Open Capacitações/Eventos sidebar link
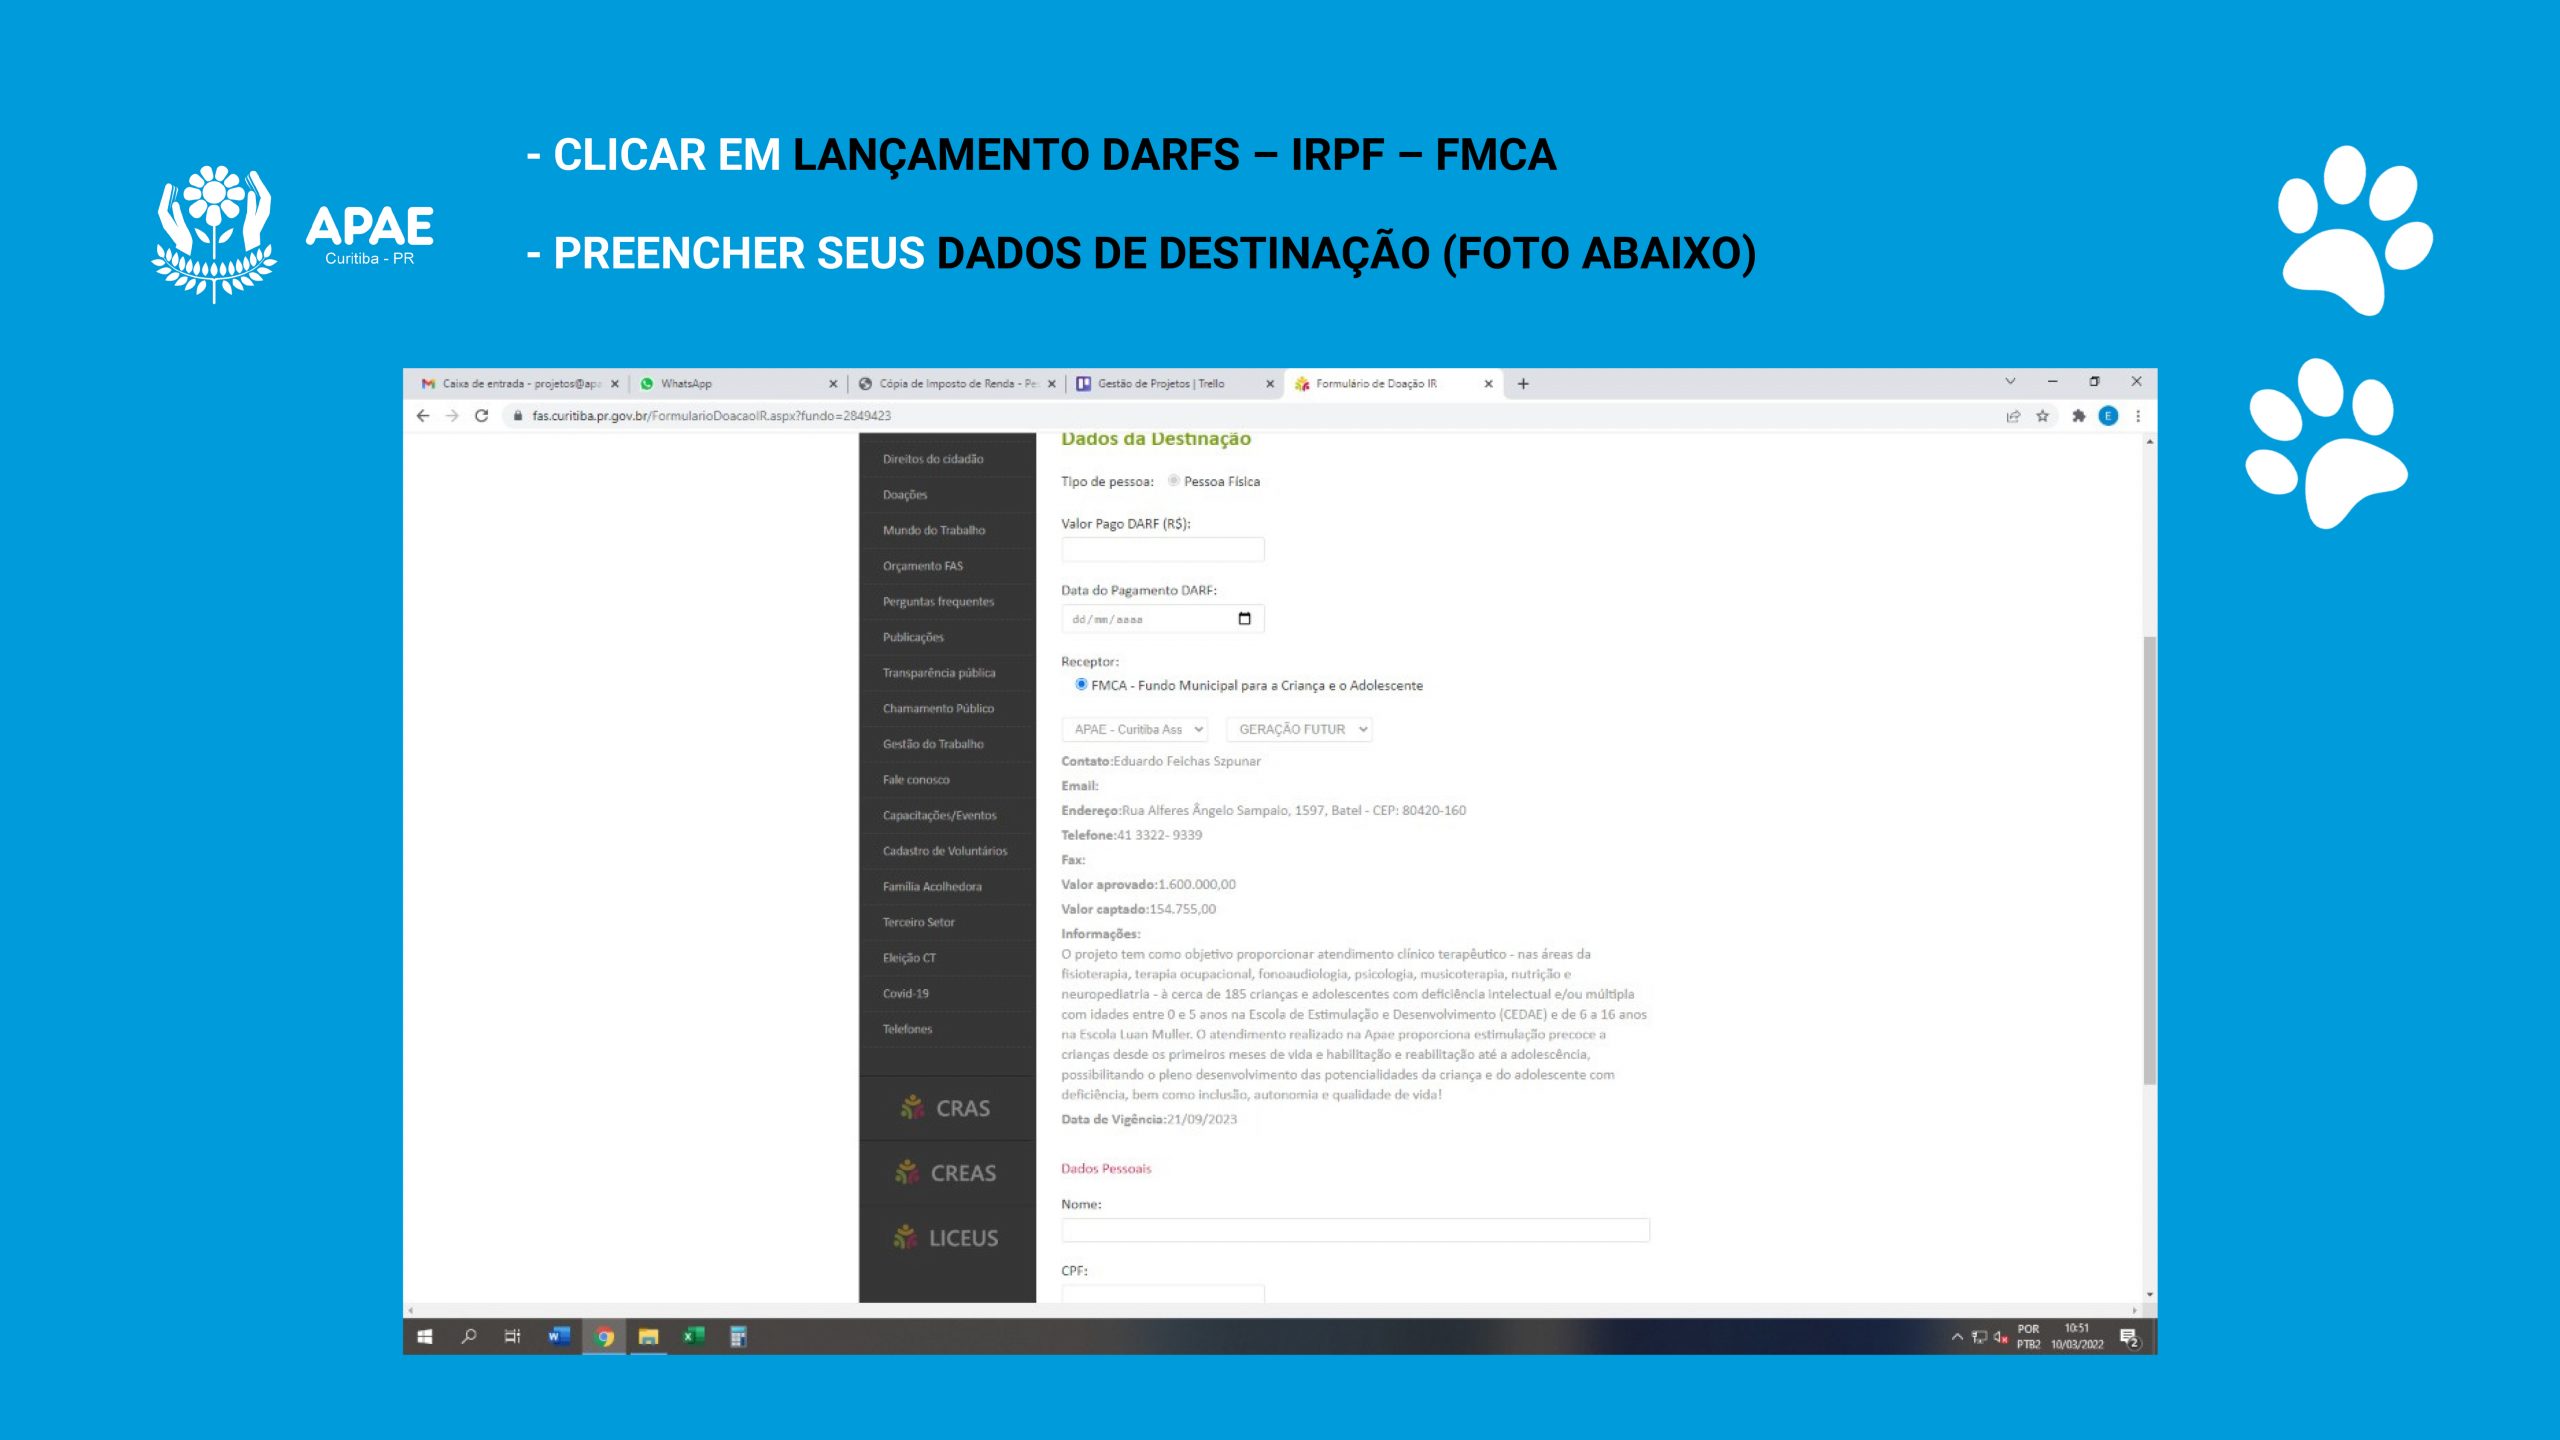2560x1440 pixels. (x=940, y=815)
